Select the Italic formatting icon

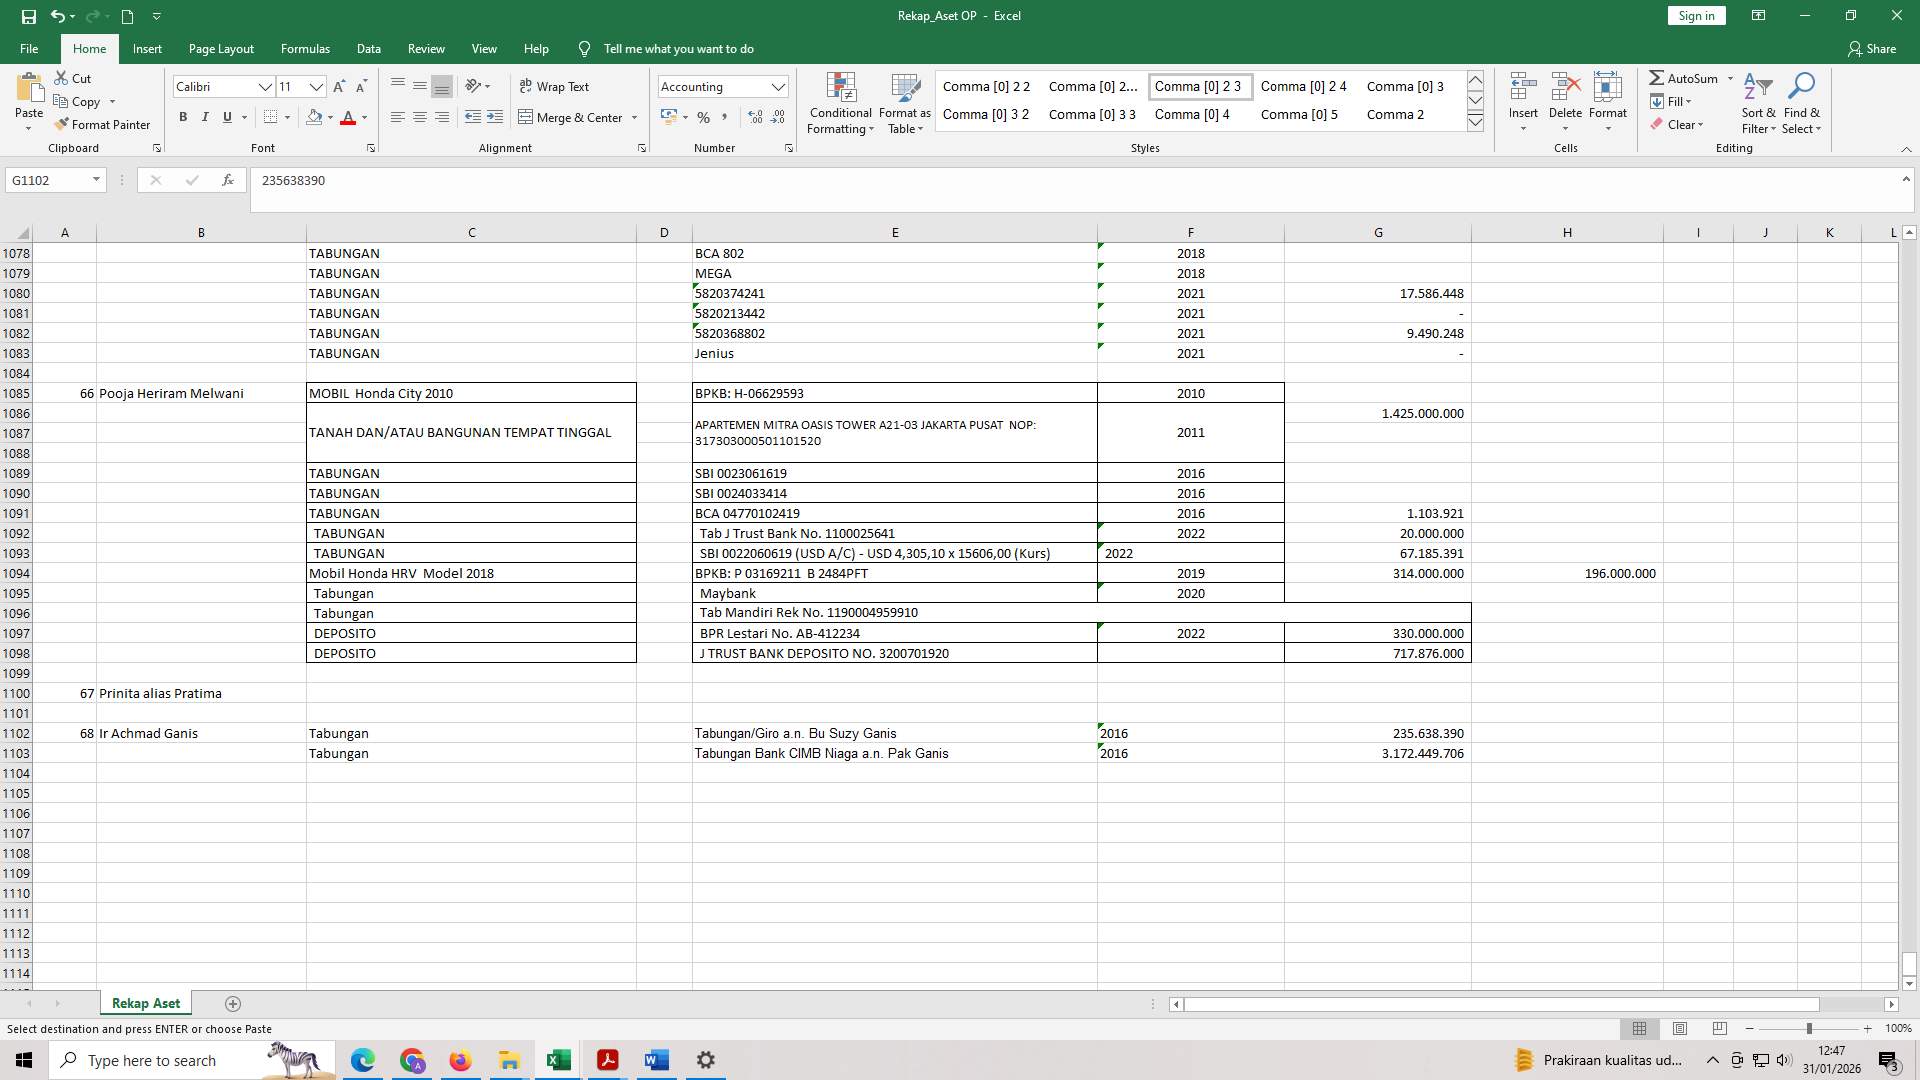[x=205, y=117]
